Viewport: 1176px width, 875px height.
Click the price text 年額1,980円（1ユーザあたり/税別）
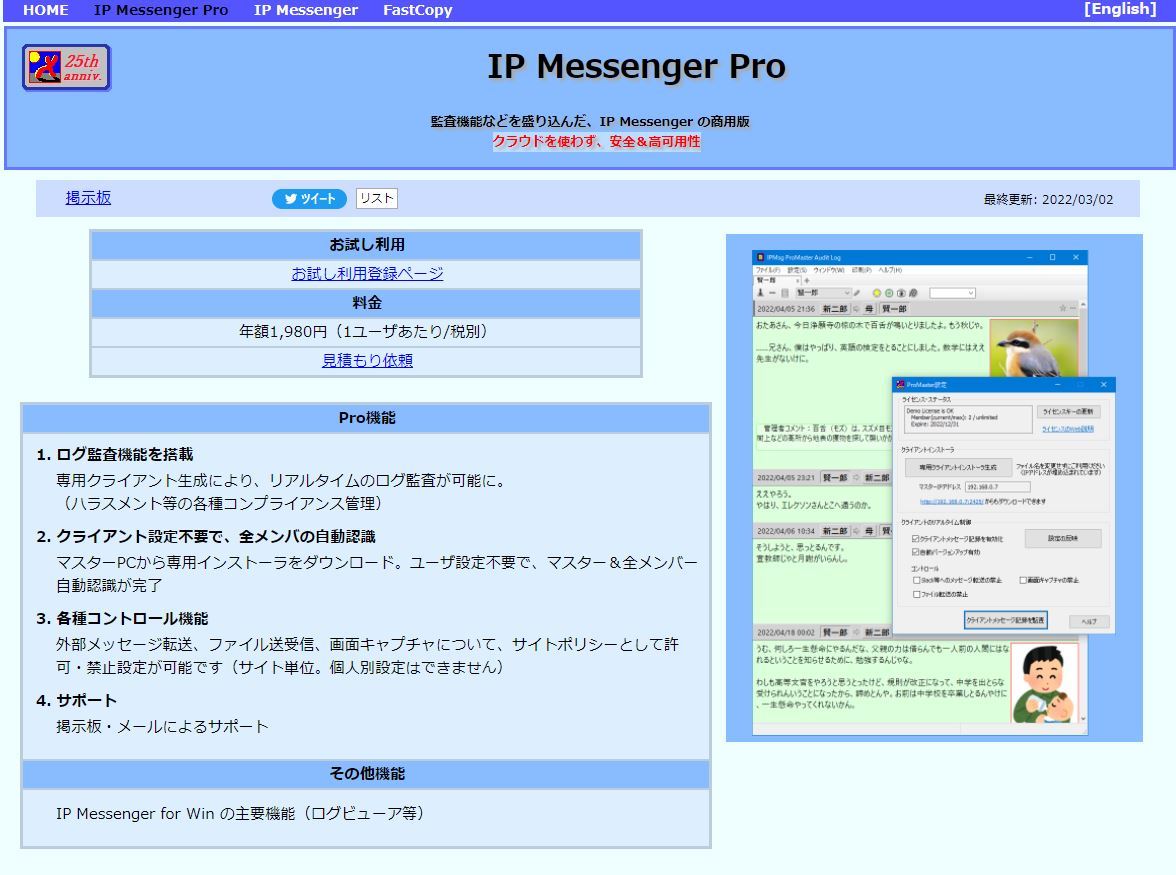point(367,331)
